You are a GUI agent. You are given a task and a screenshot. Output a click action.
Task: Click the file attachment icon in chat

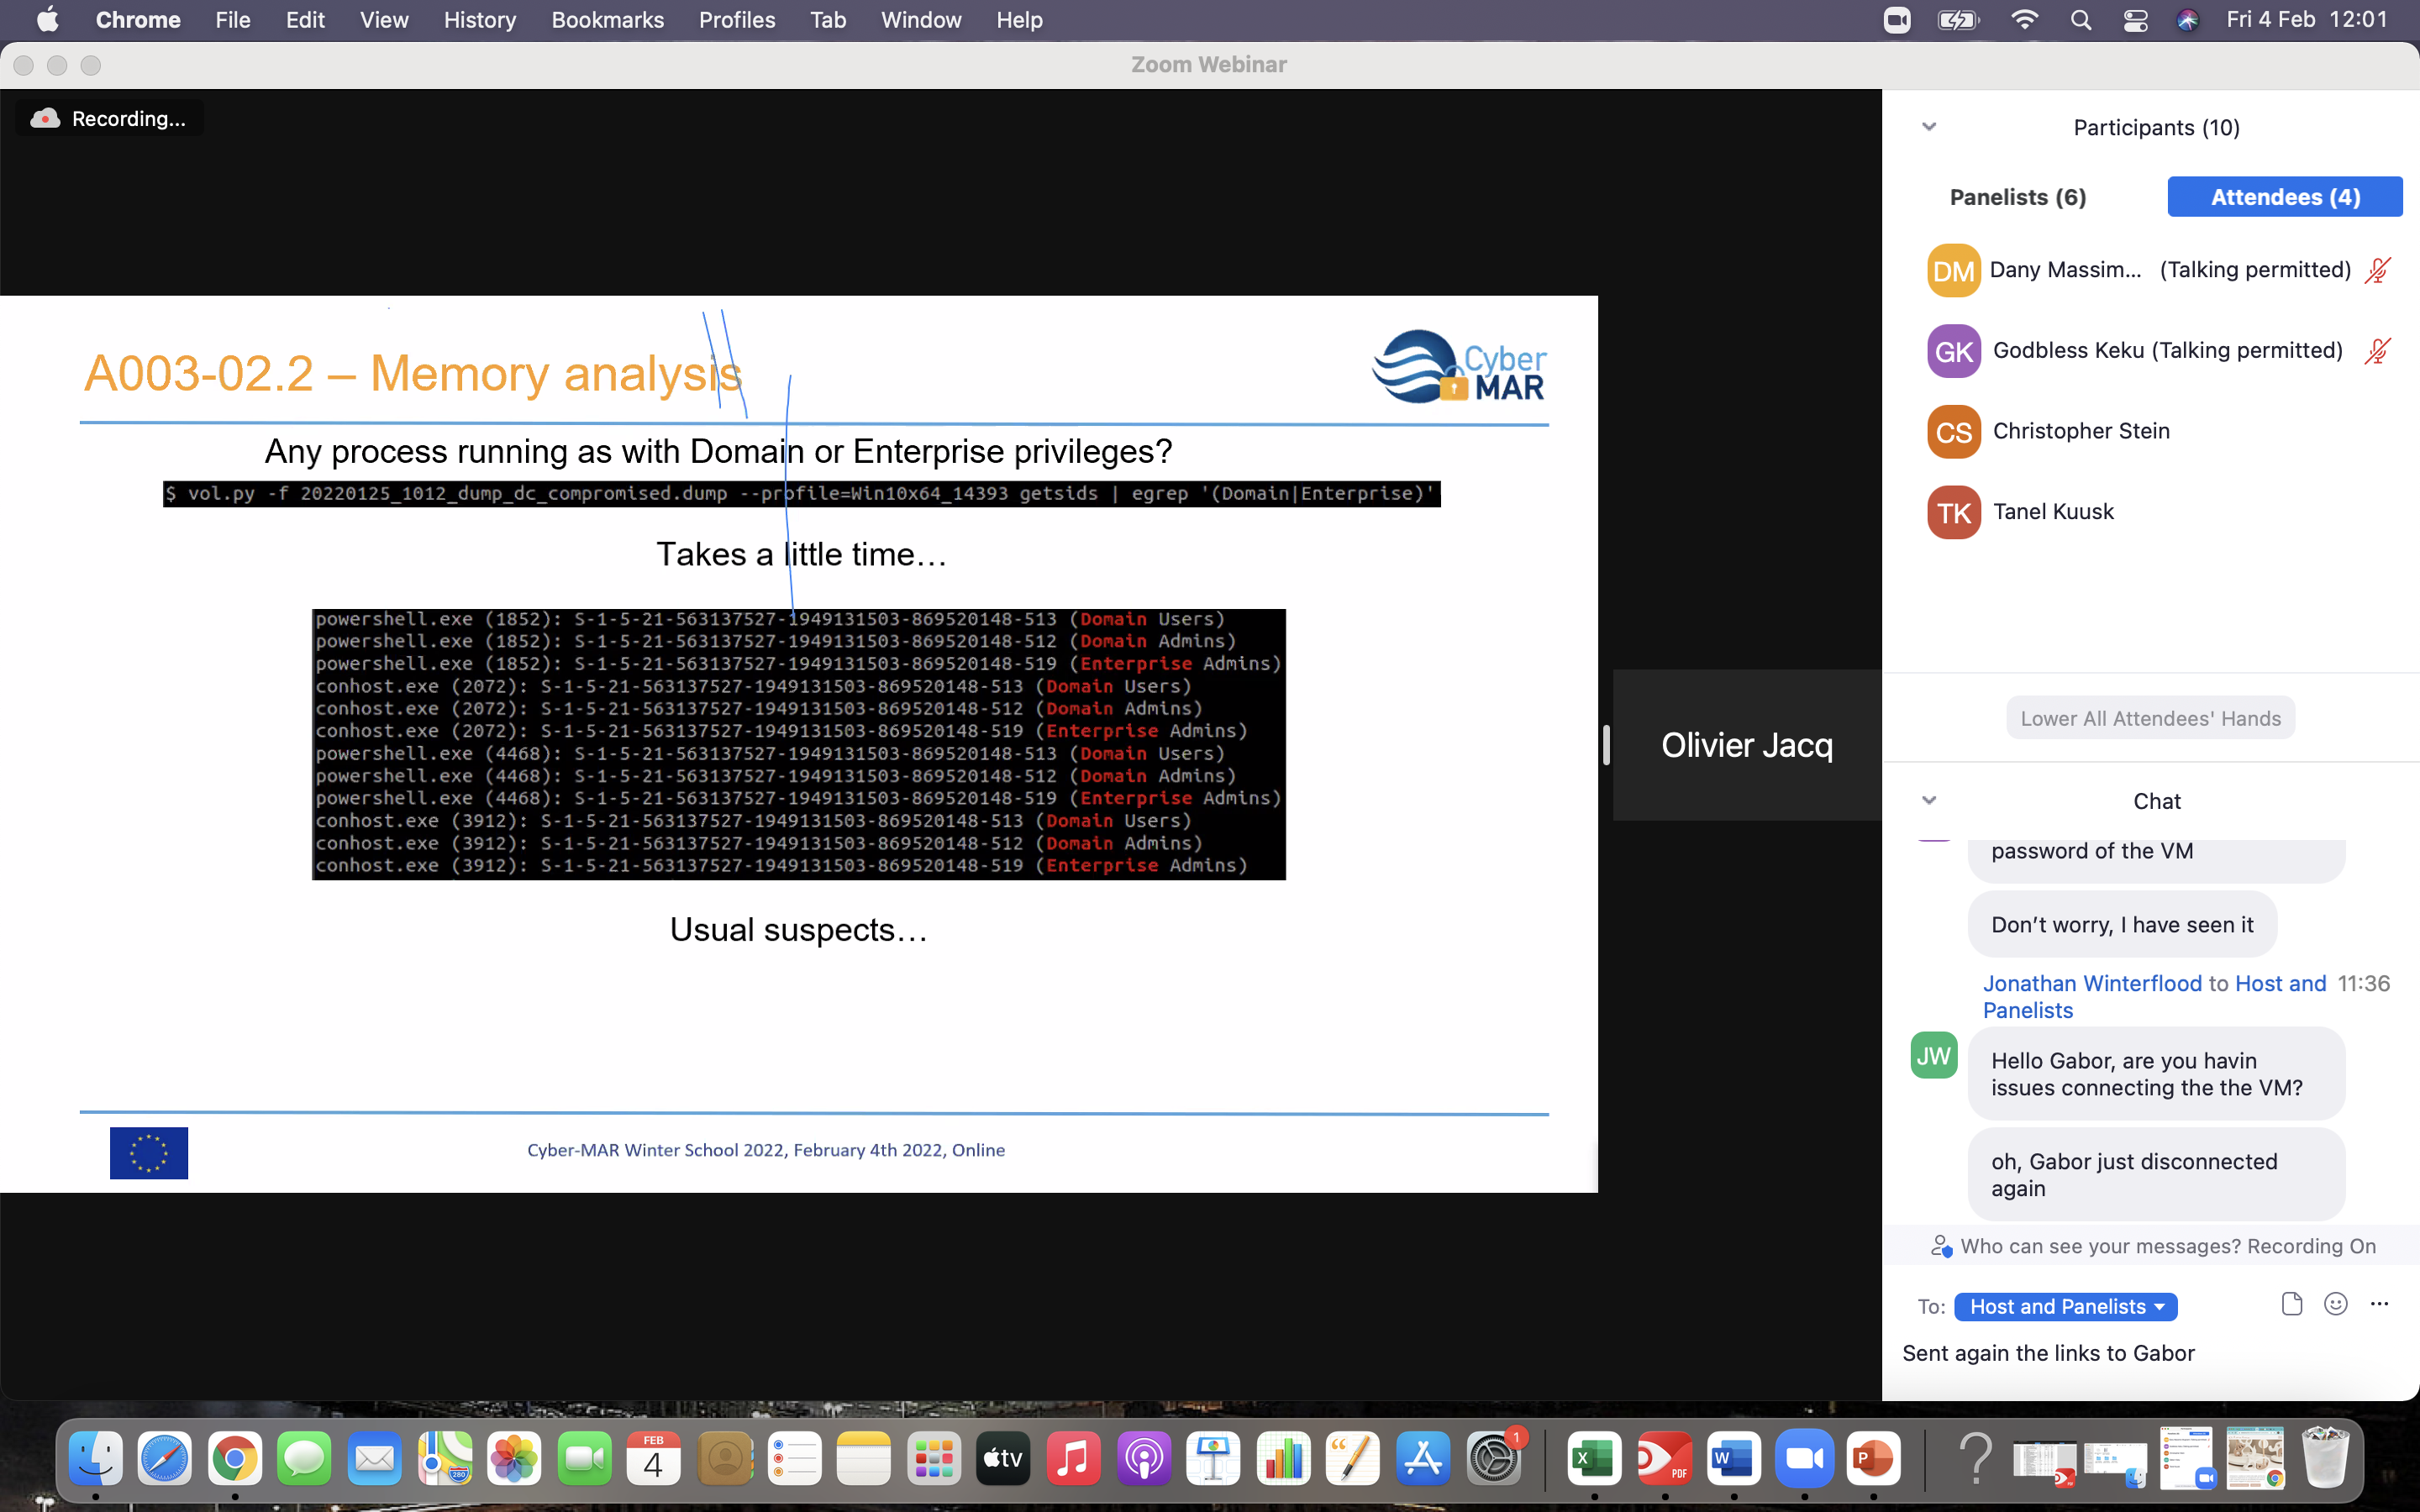click(2291, 1304)
